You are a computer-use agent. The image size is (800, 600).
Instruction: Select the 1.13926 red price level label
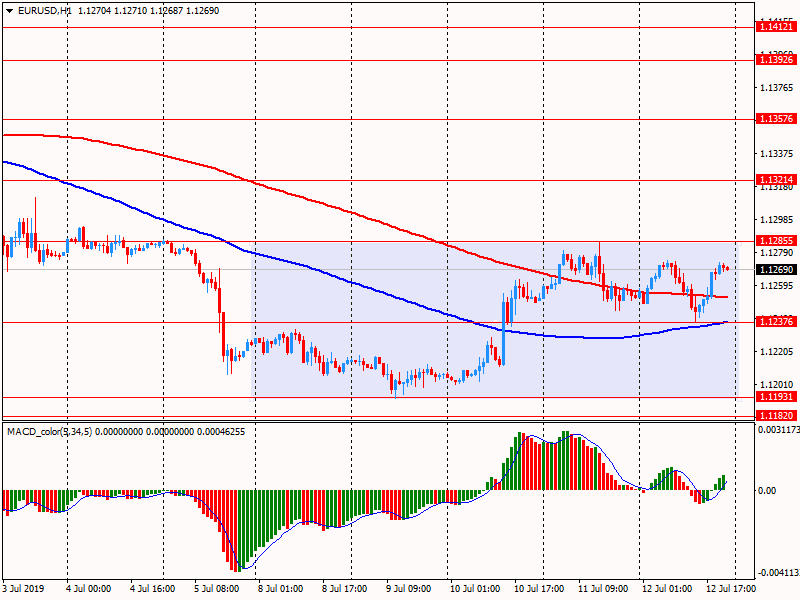[x=776, y=60]
